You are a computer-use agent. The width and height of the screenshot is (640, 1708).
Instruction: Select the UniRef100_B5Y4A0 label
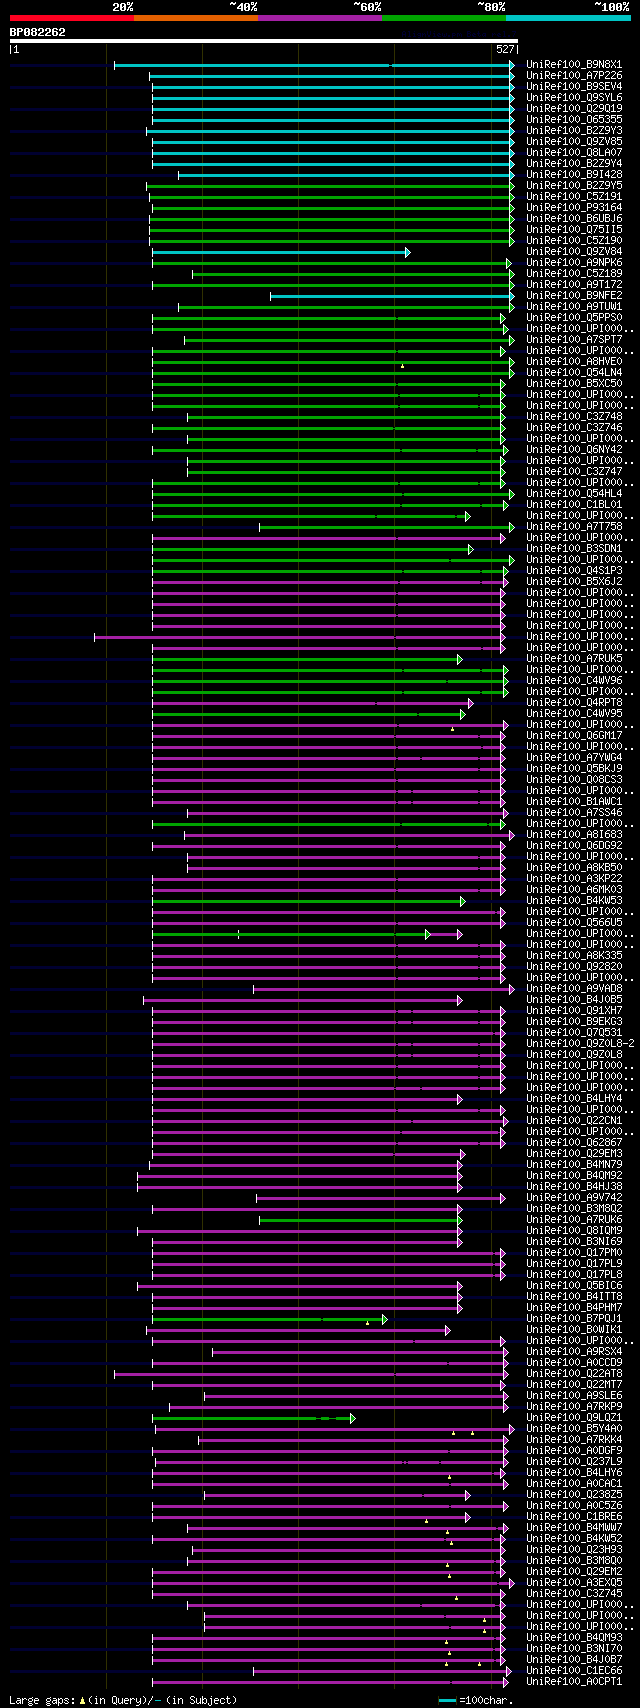click(574, 1429)
